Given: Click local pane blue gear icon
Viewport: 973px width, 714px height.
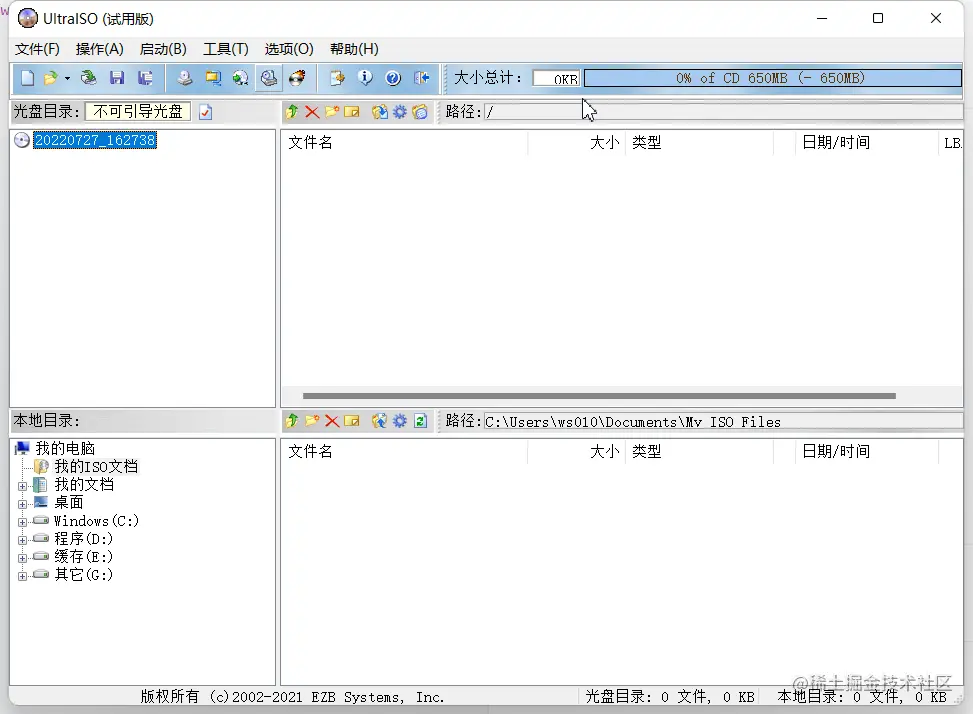Looking at the screenshot, I should point(400,421).
